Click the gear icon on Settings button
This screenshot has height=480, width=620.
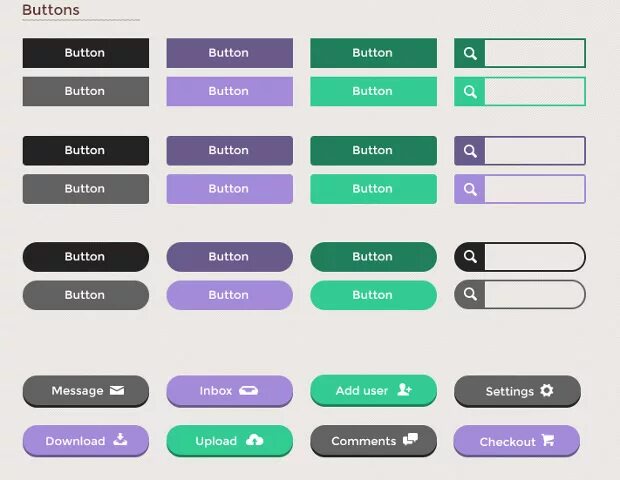(x=546, y=390)
